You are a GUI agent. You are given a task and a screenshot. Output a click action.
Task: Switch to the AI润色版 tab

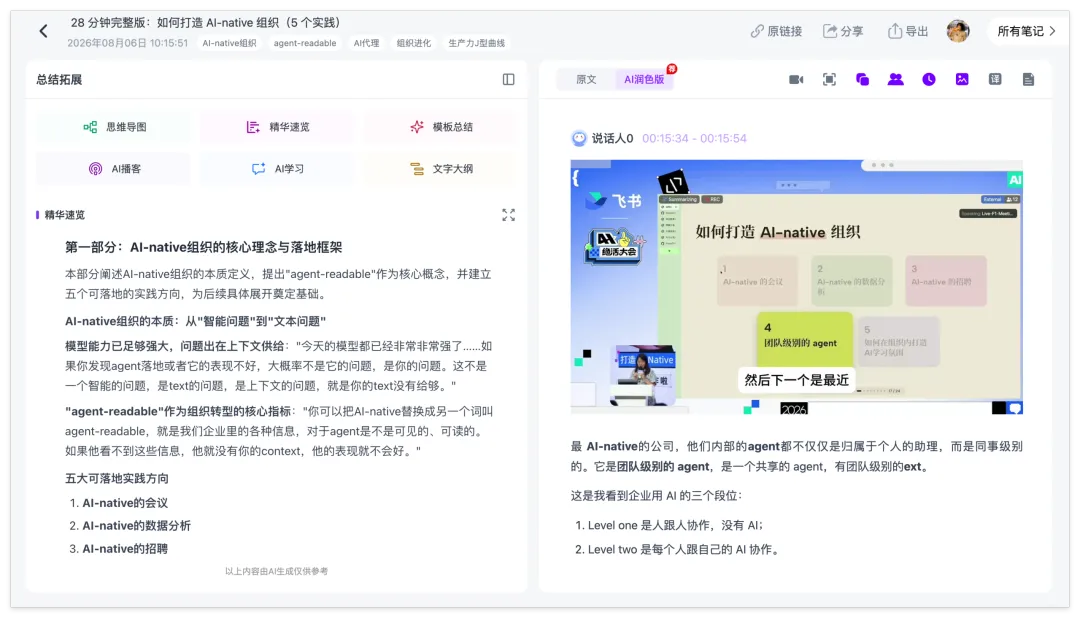tap(644, 79)
